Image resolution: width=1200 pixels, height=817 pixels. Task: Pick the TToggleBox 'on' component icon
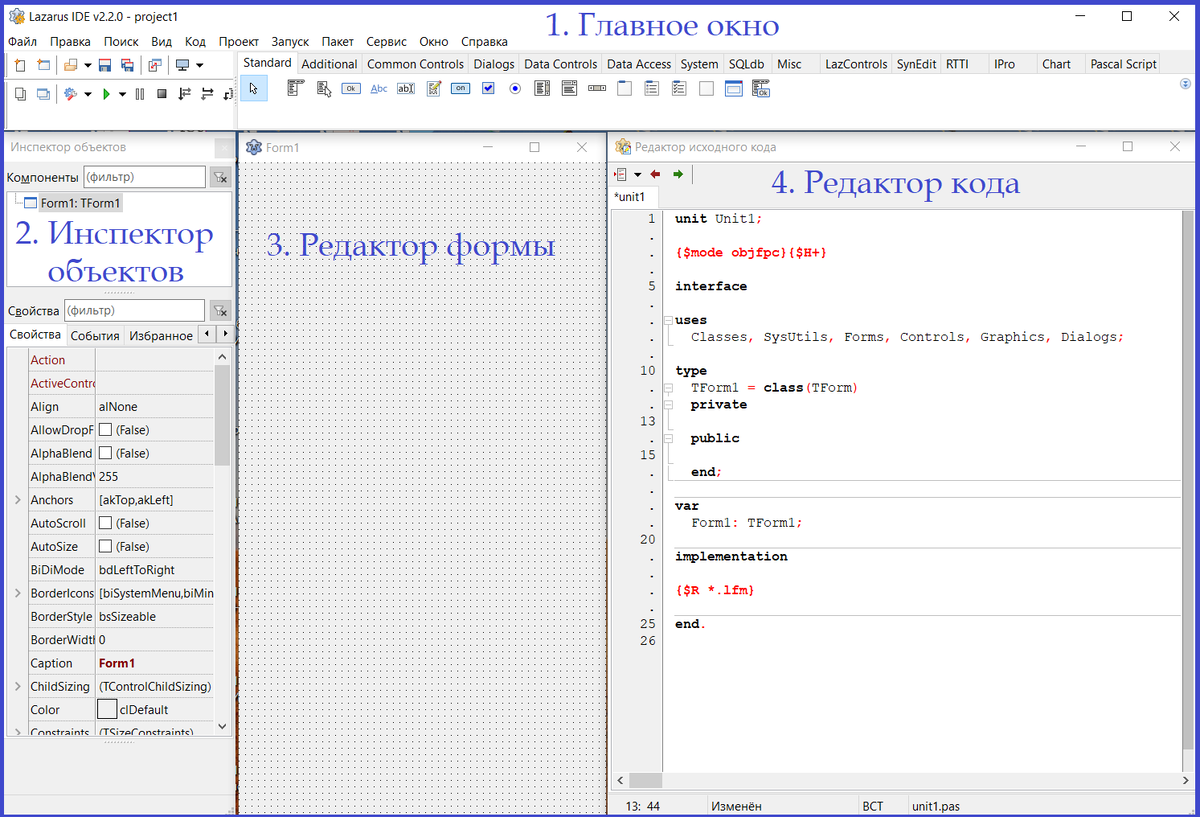pyautogui.click(x=460, y=89)
